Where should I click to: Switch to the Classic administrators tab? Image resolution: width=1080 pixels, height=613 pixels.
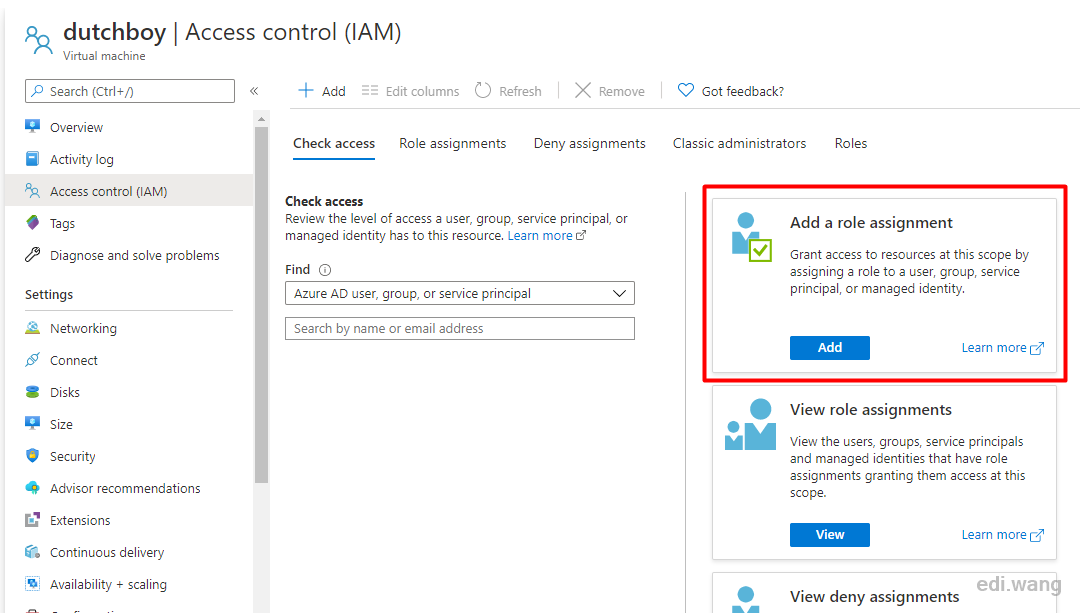tap(739, 143)
